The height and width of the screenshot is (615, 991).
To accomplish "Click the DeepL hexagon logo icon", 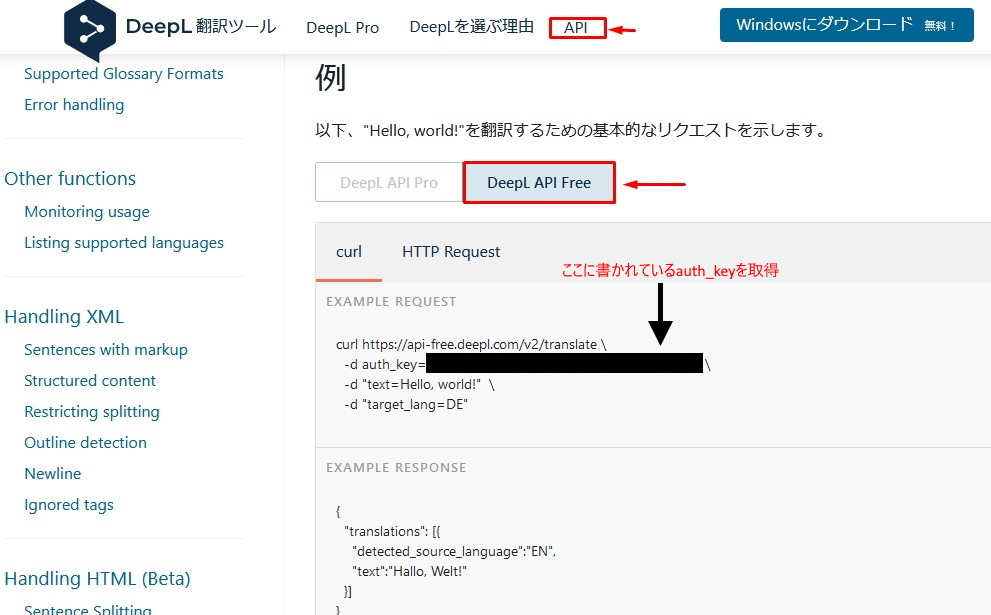I will click(90, 29).
